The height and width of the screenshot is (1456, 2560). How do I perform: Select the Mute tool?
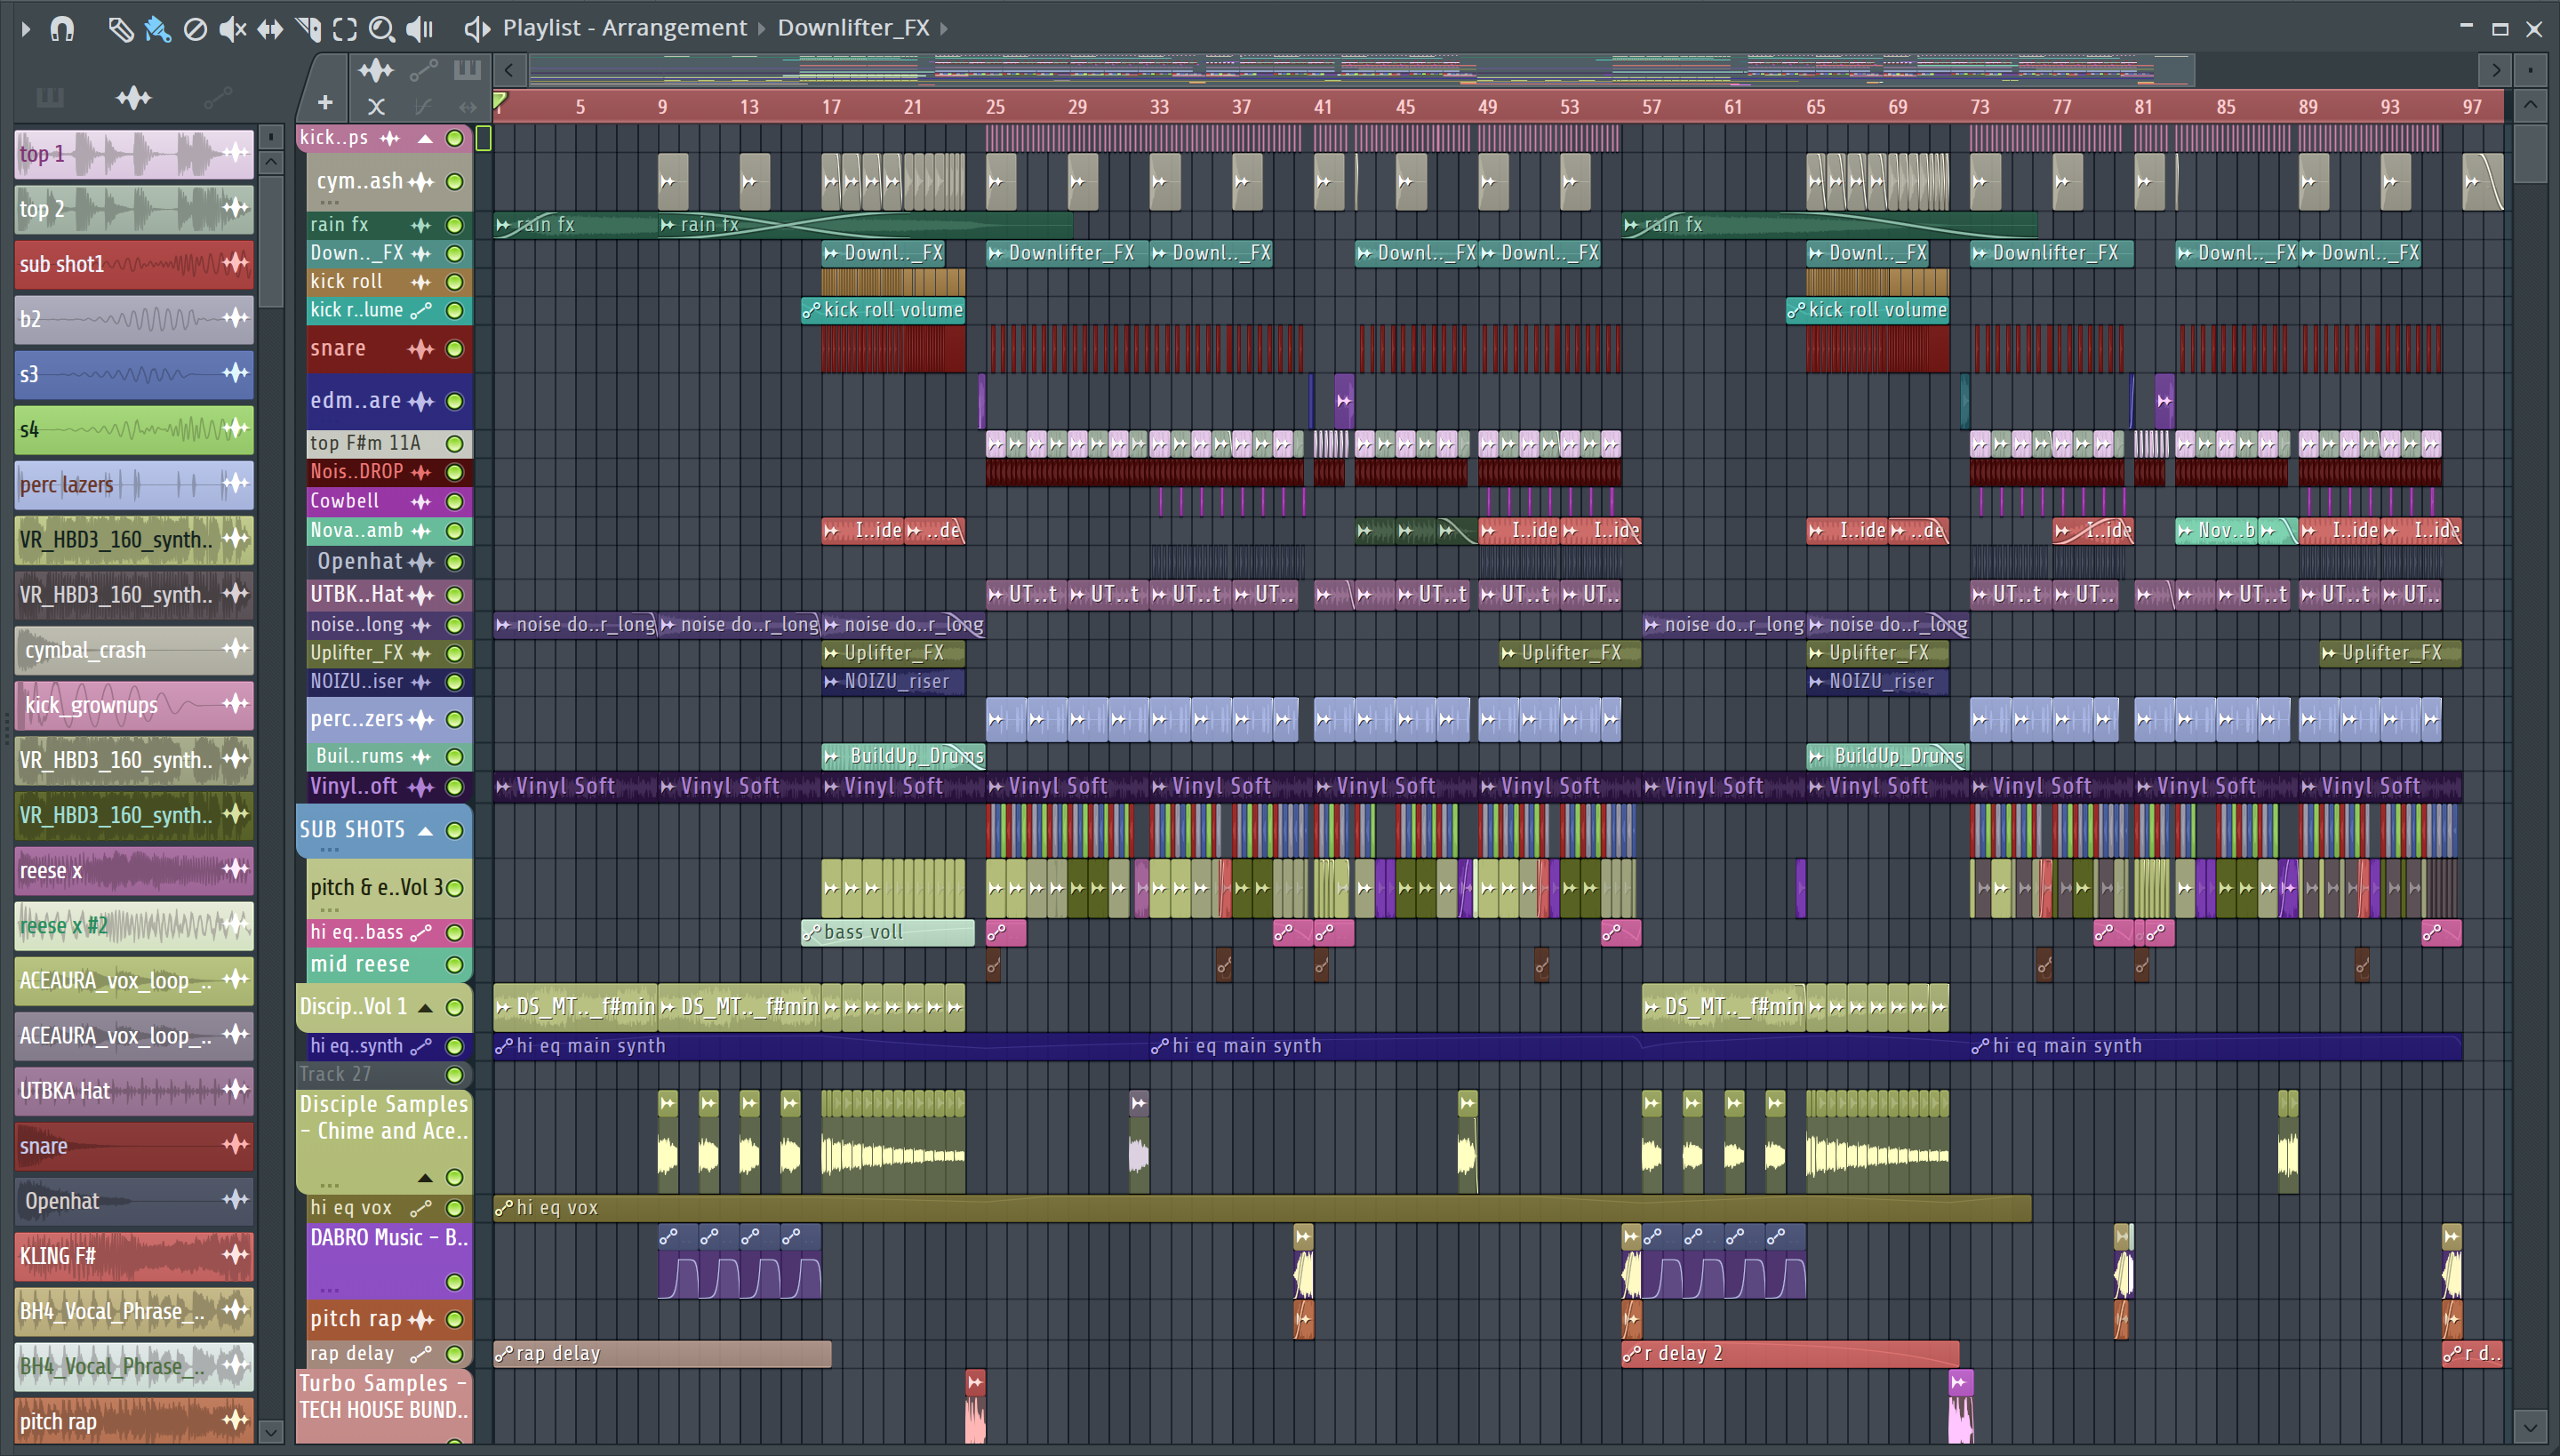tap(232, 28)
